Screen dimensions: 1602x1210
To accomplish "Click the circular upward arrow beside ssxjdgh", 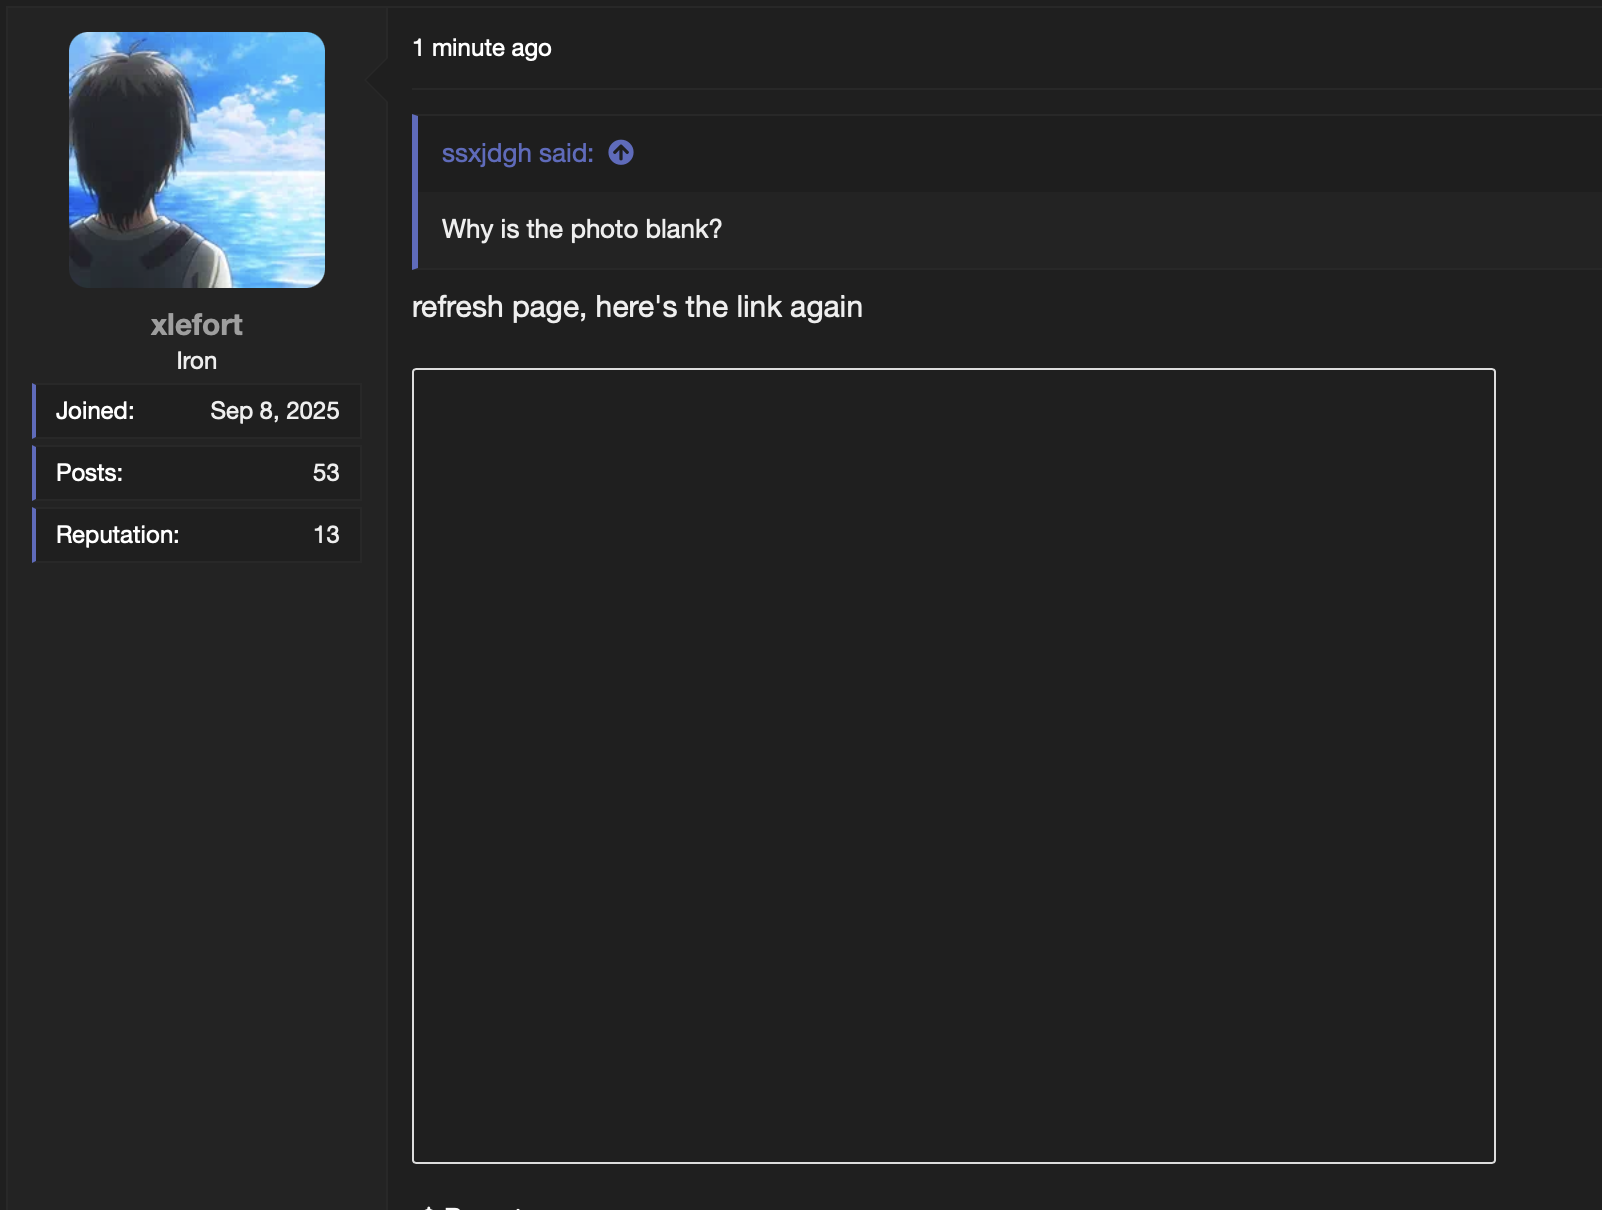I will coord(620,153).
